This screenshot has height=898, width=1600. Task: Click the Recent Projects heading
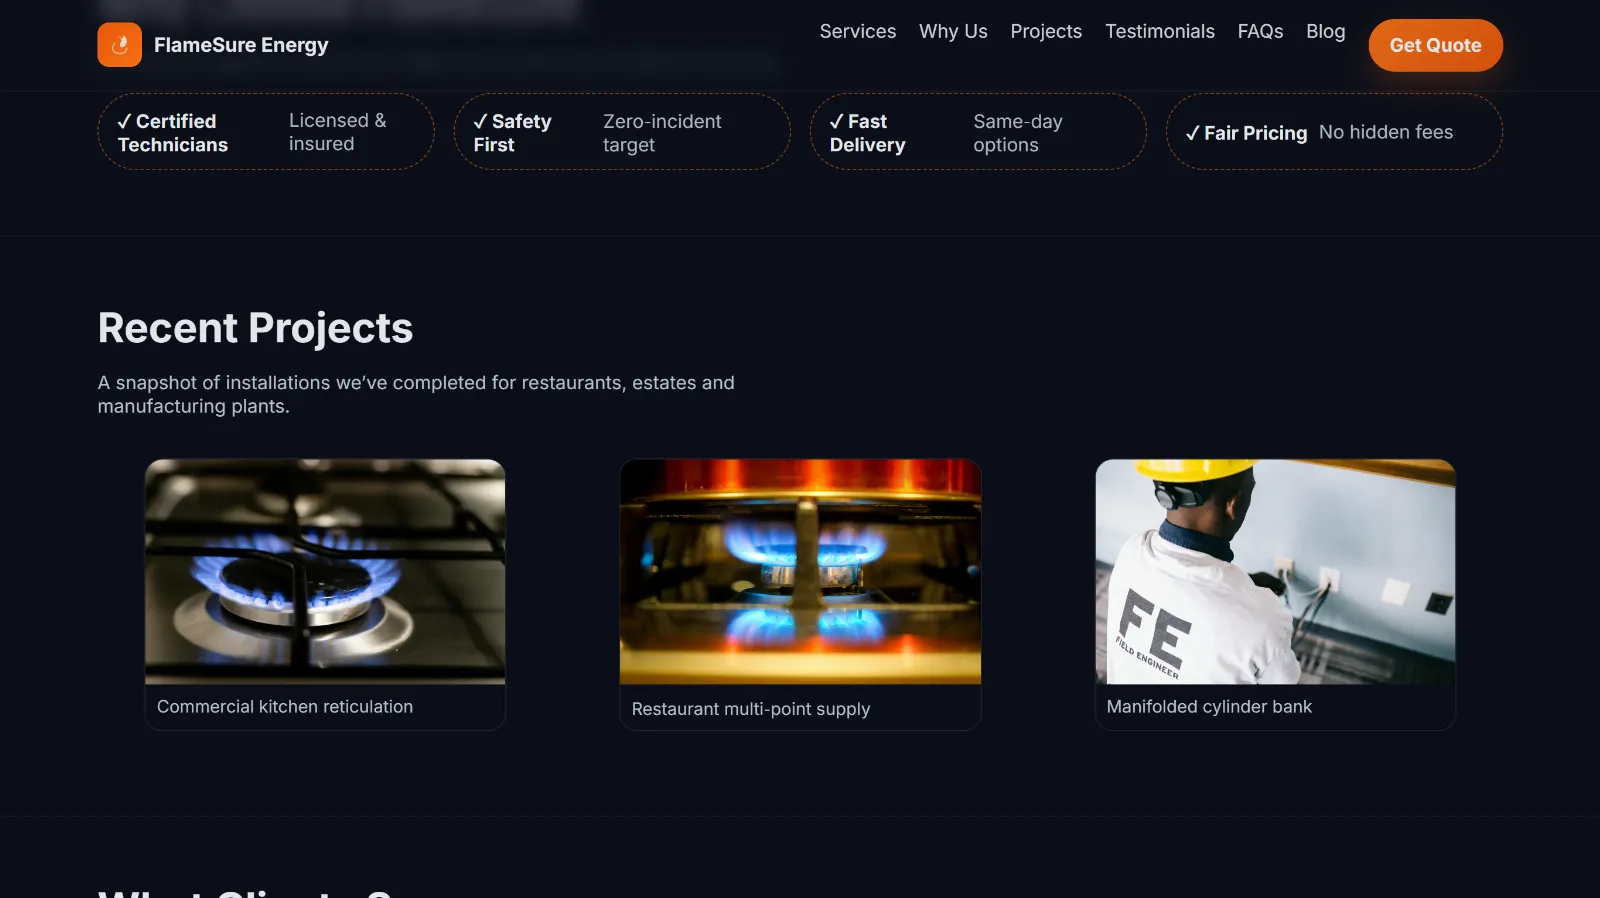point(255,328)
